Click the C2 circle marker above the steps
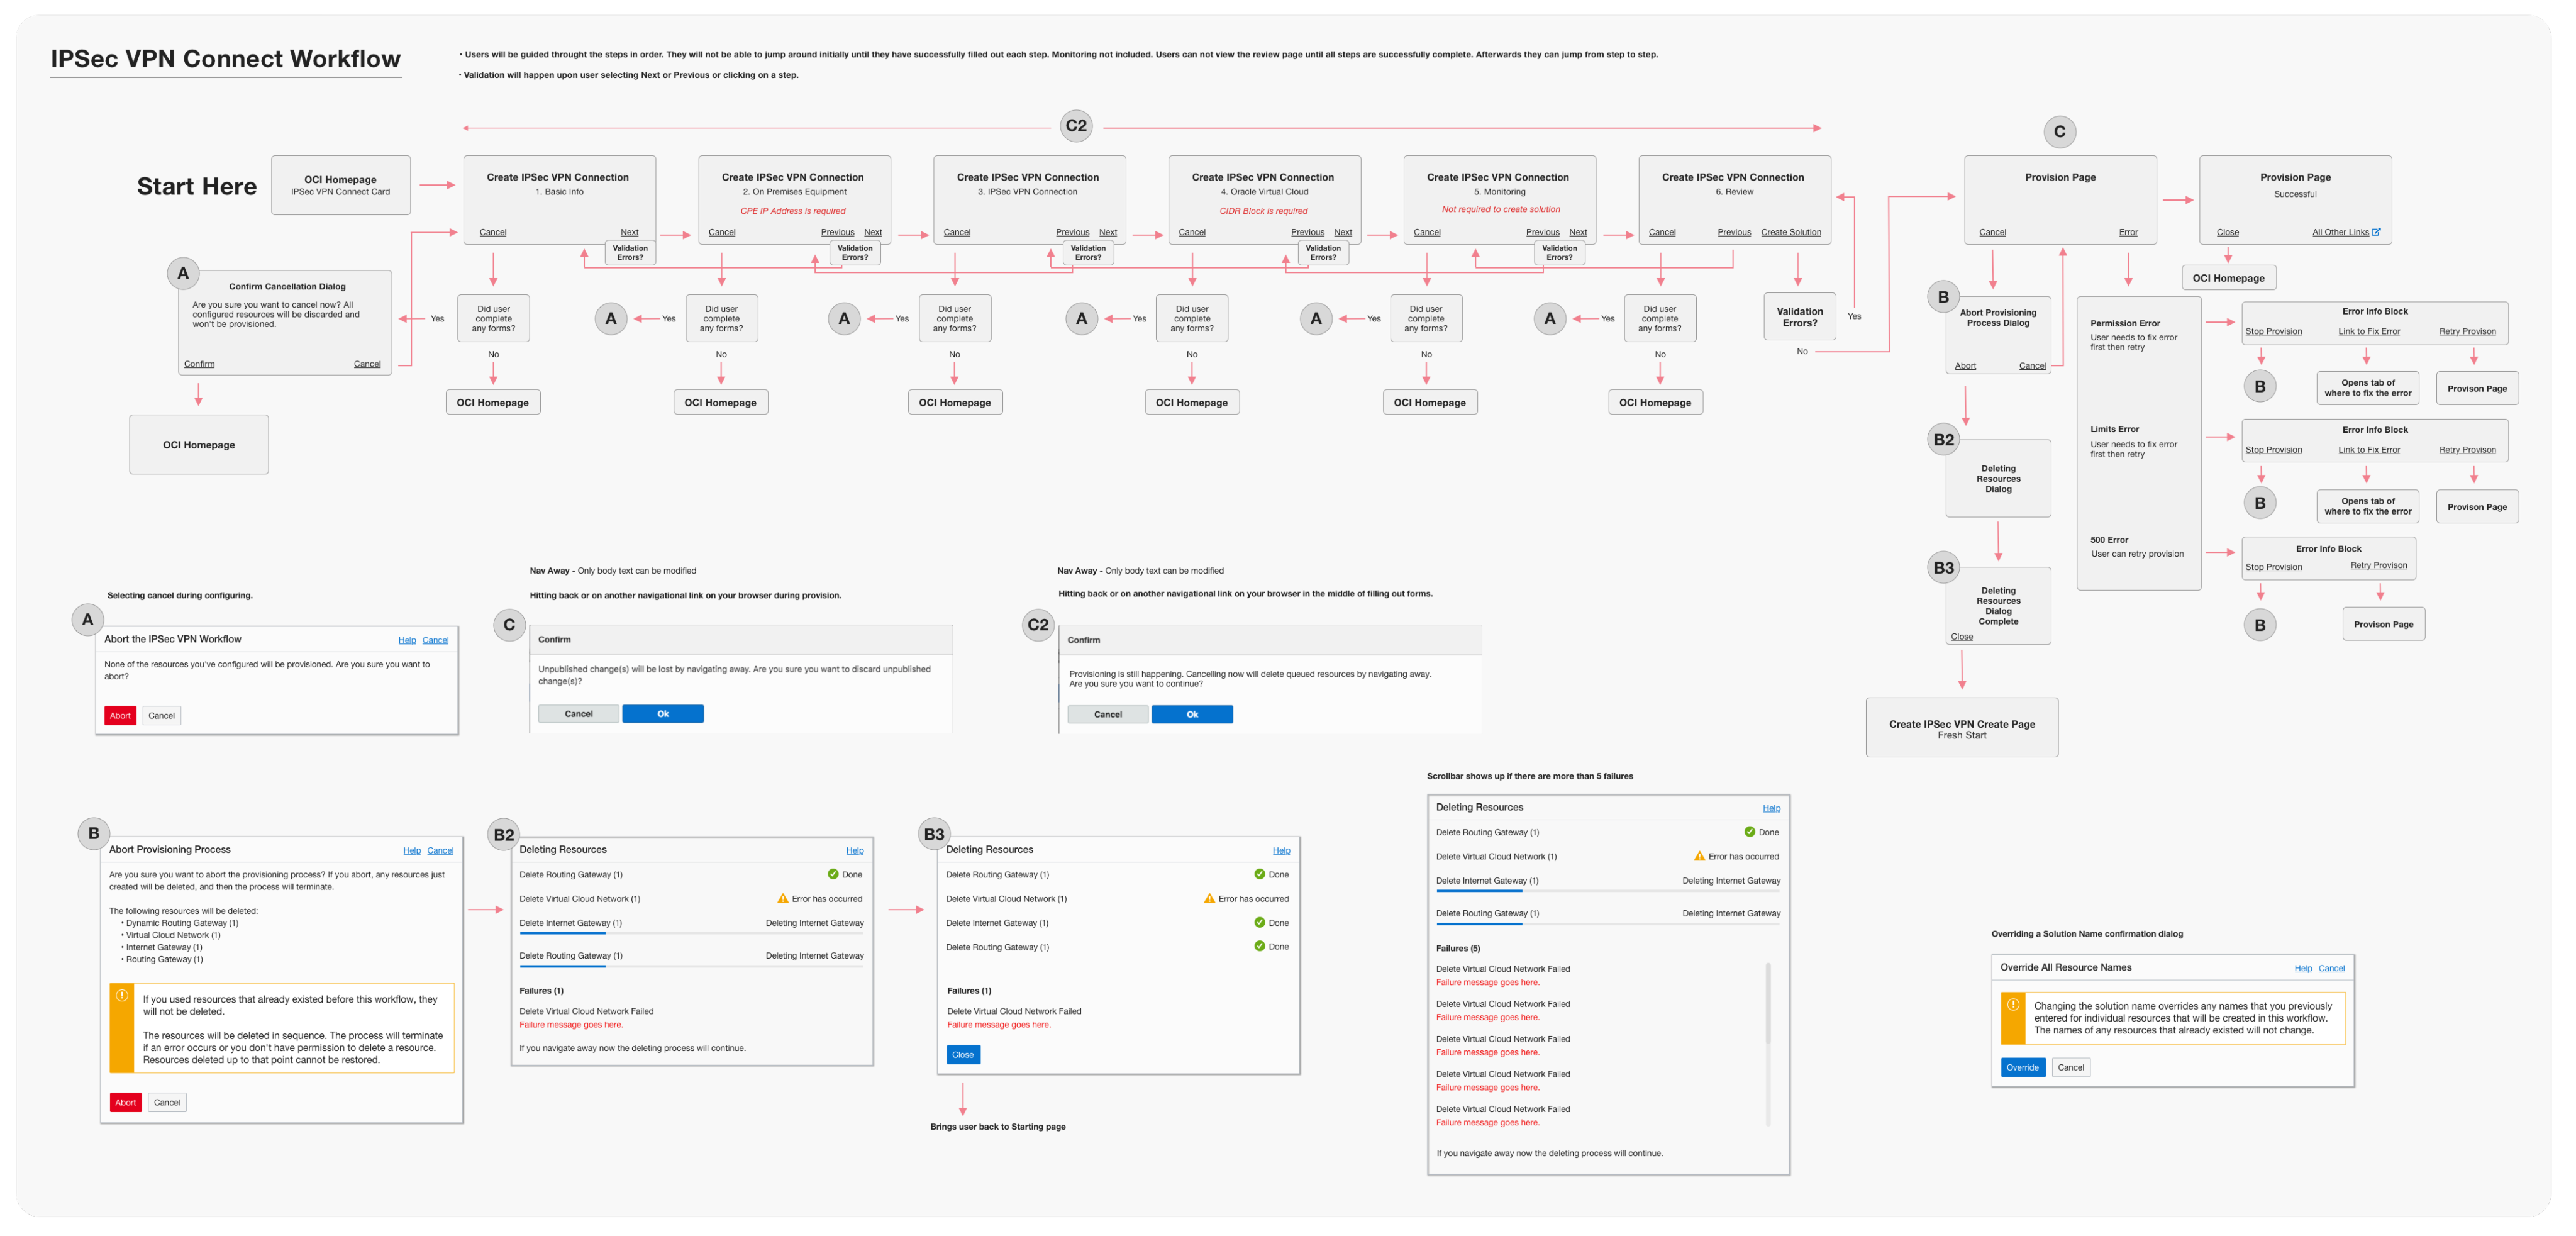The width and height of the screenshot is (2576, 1236). point(1076,126)
